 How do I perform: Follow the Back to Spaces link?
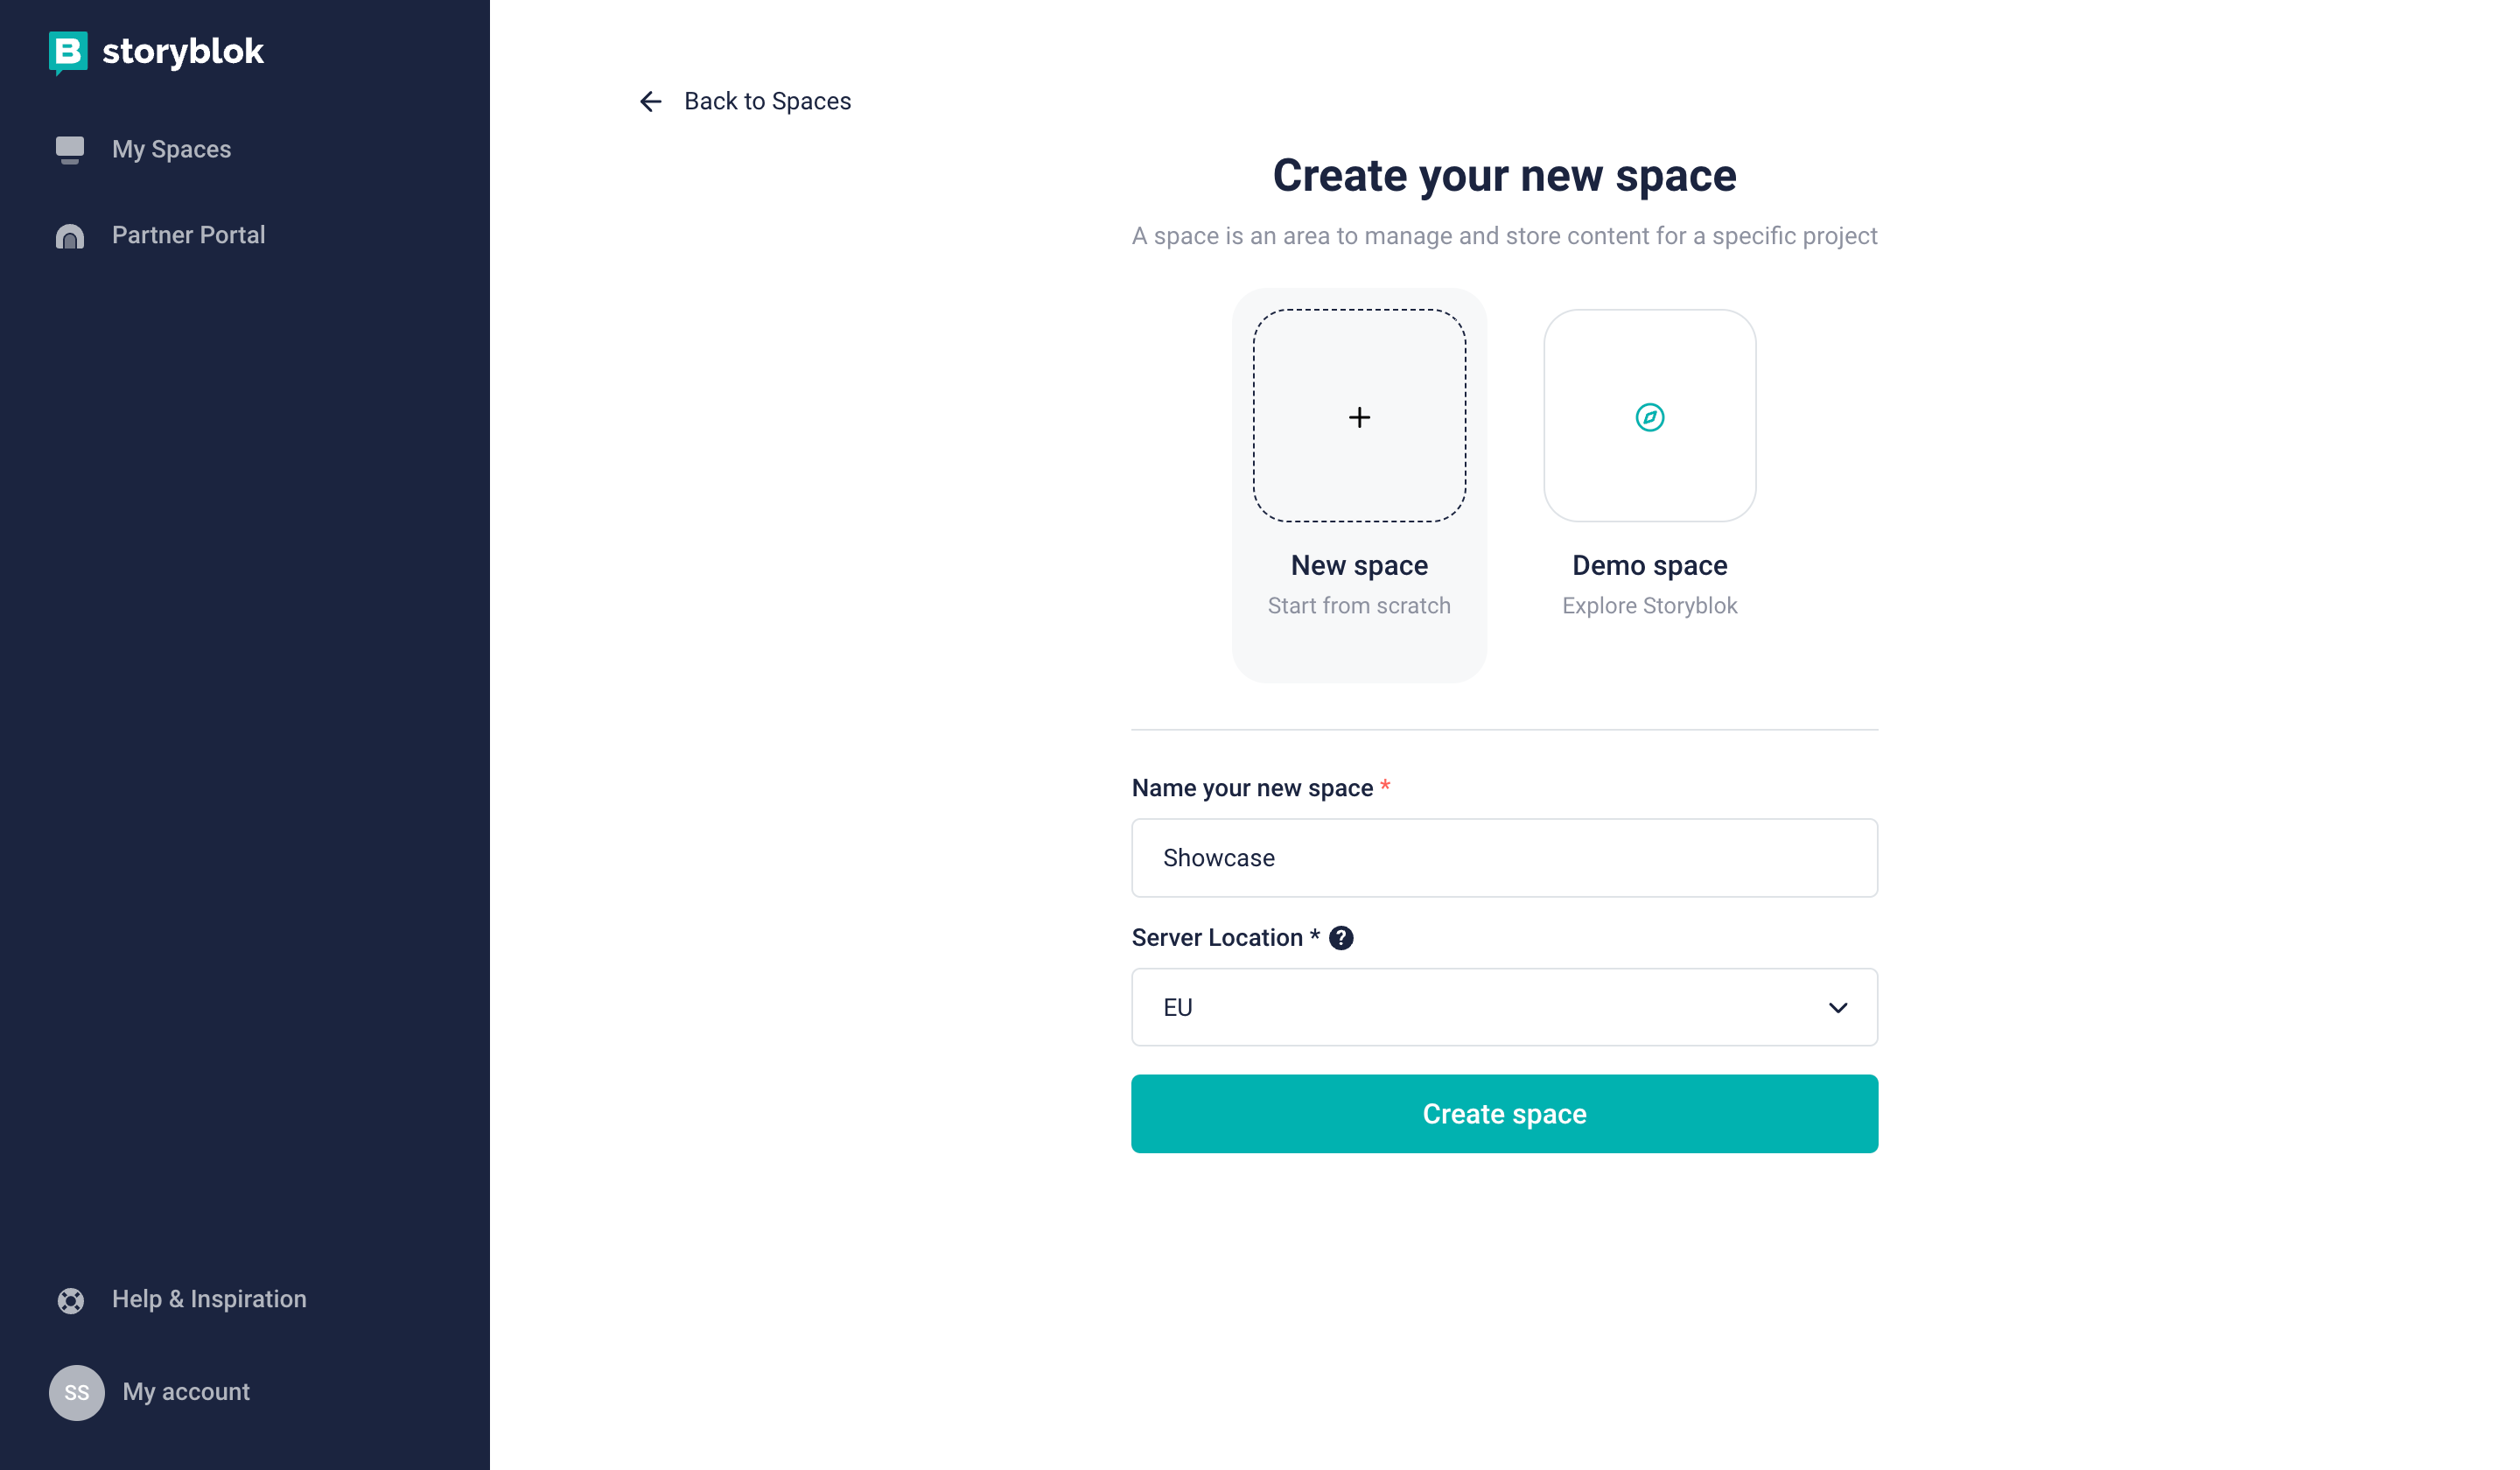[x=767, y=102]
